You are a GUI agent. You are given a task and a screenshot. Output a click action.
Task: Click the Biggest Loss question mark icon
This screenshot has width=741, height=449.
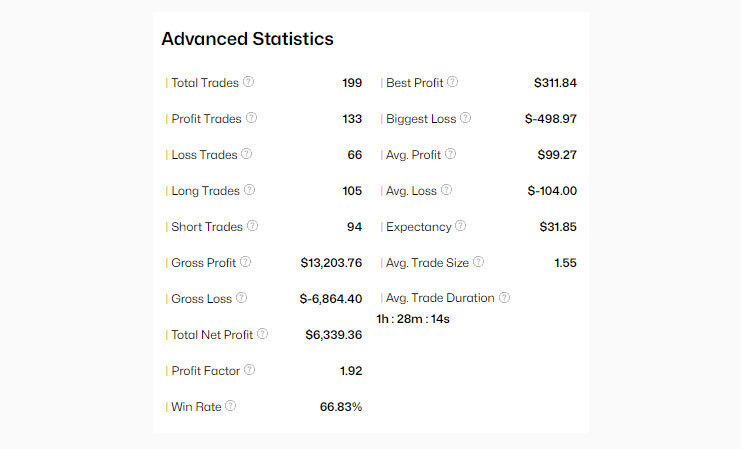click(x=465, y=118)
